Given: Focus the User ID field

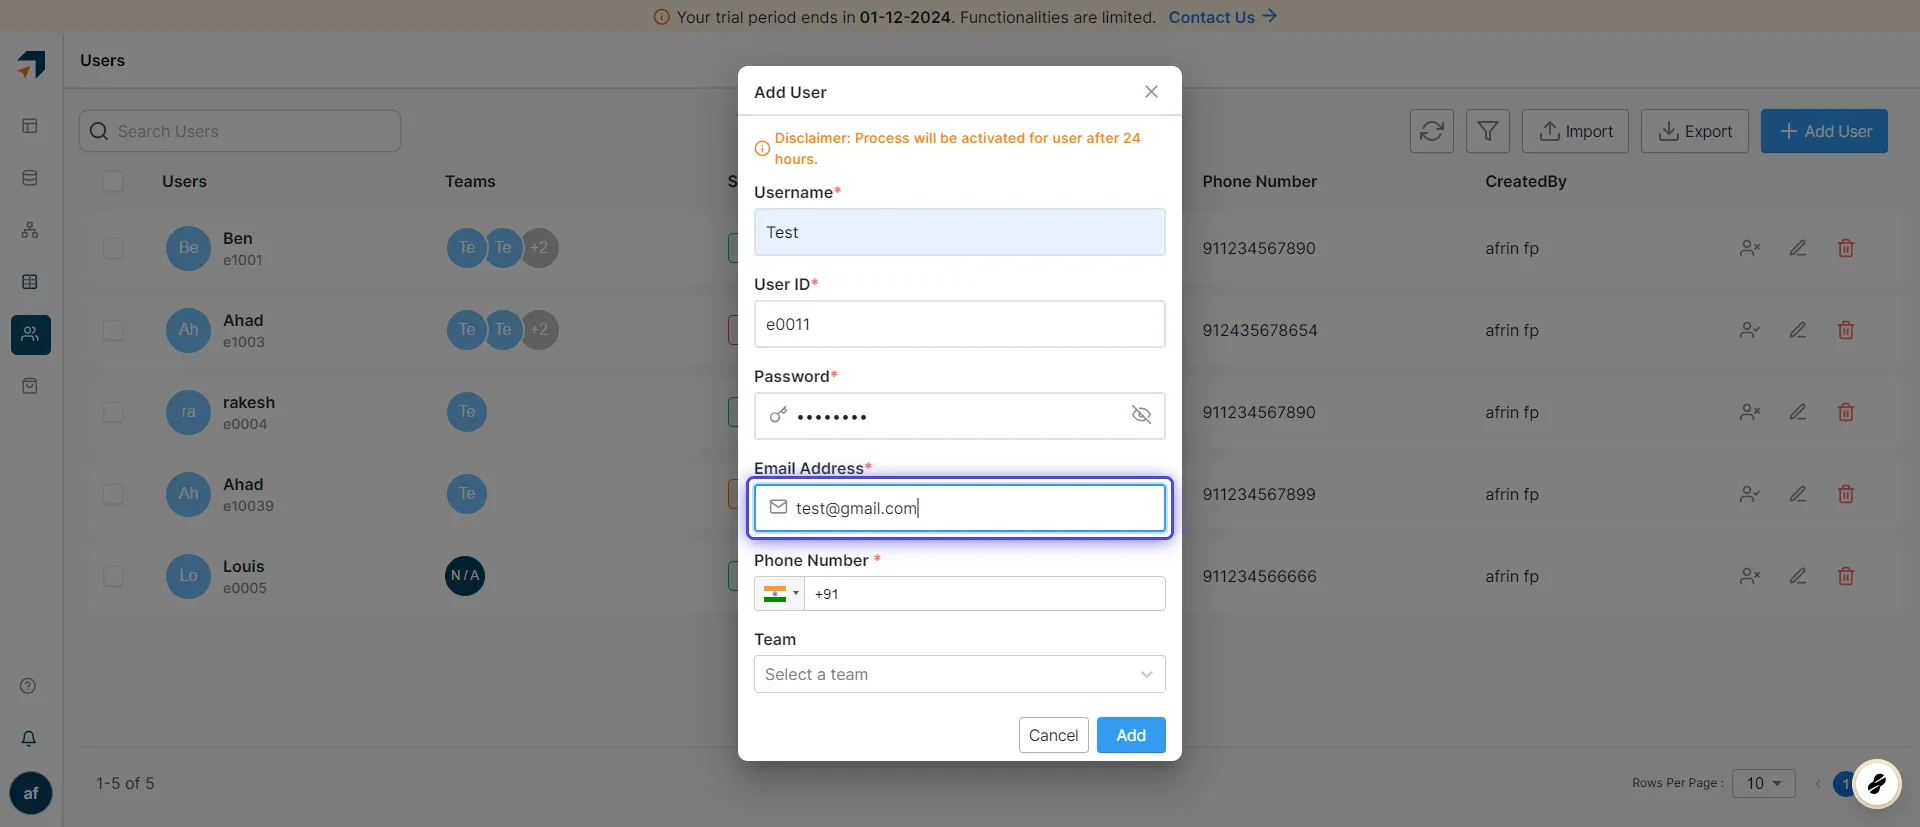Looking at the screenshot, I should tap(960, 324).
